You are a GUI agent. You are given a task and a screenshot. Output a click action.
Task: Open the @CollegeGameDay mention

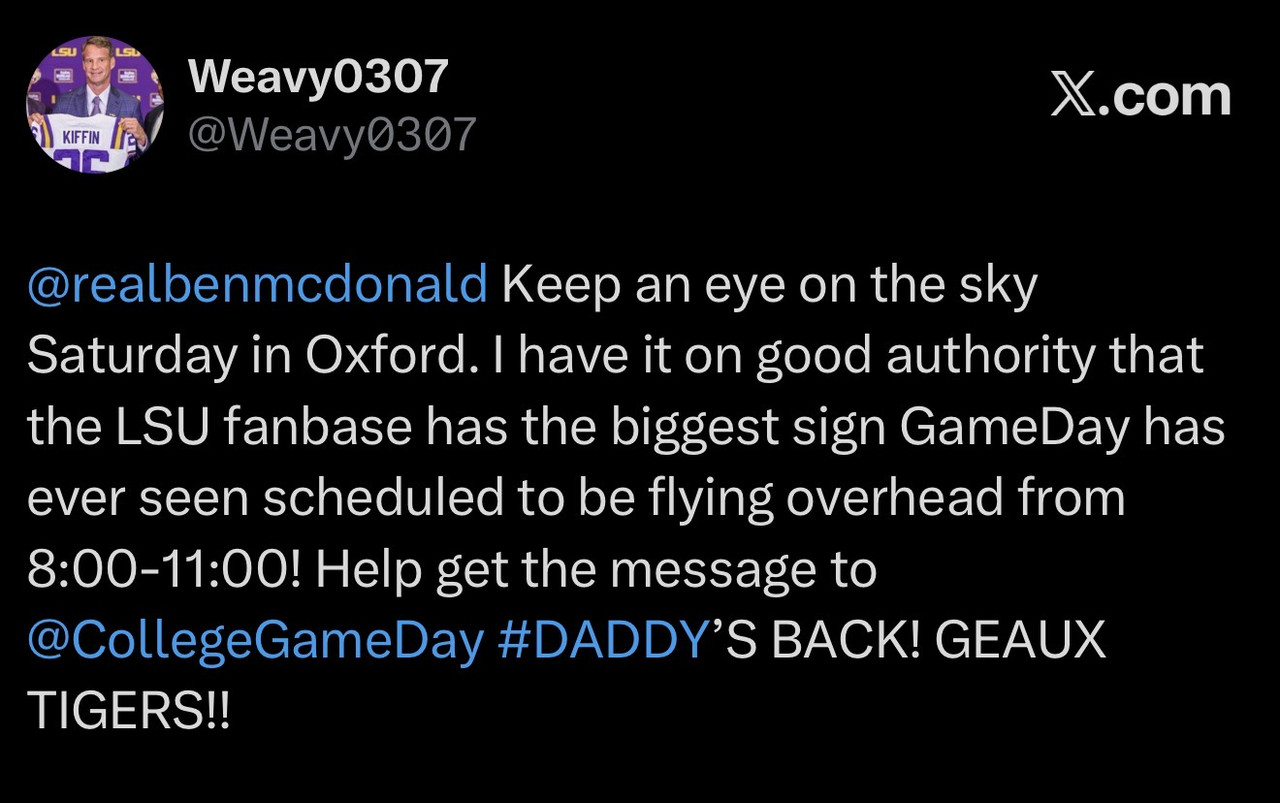pyautogui.click(x=255, y=641)
